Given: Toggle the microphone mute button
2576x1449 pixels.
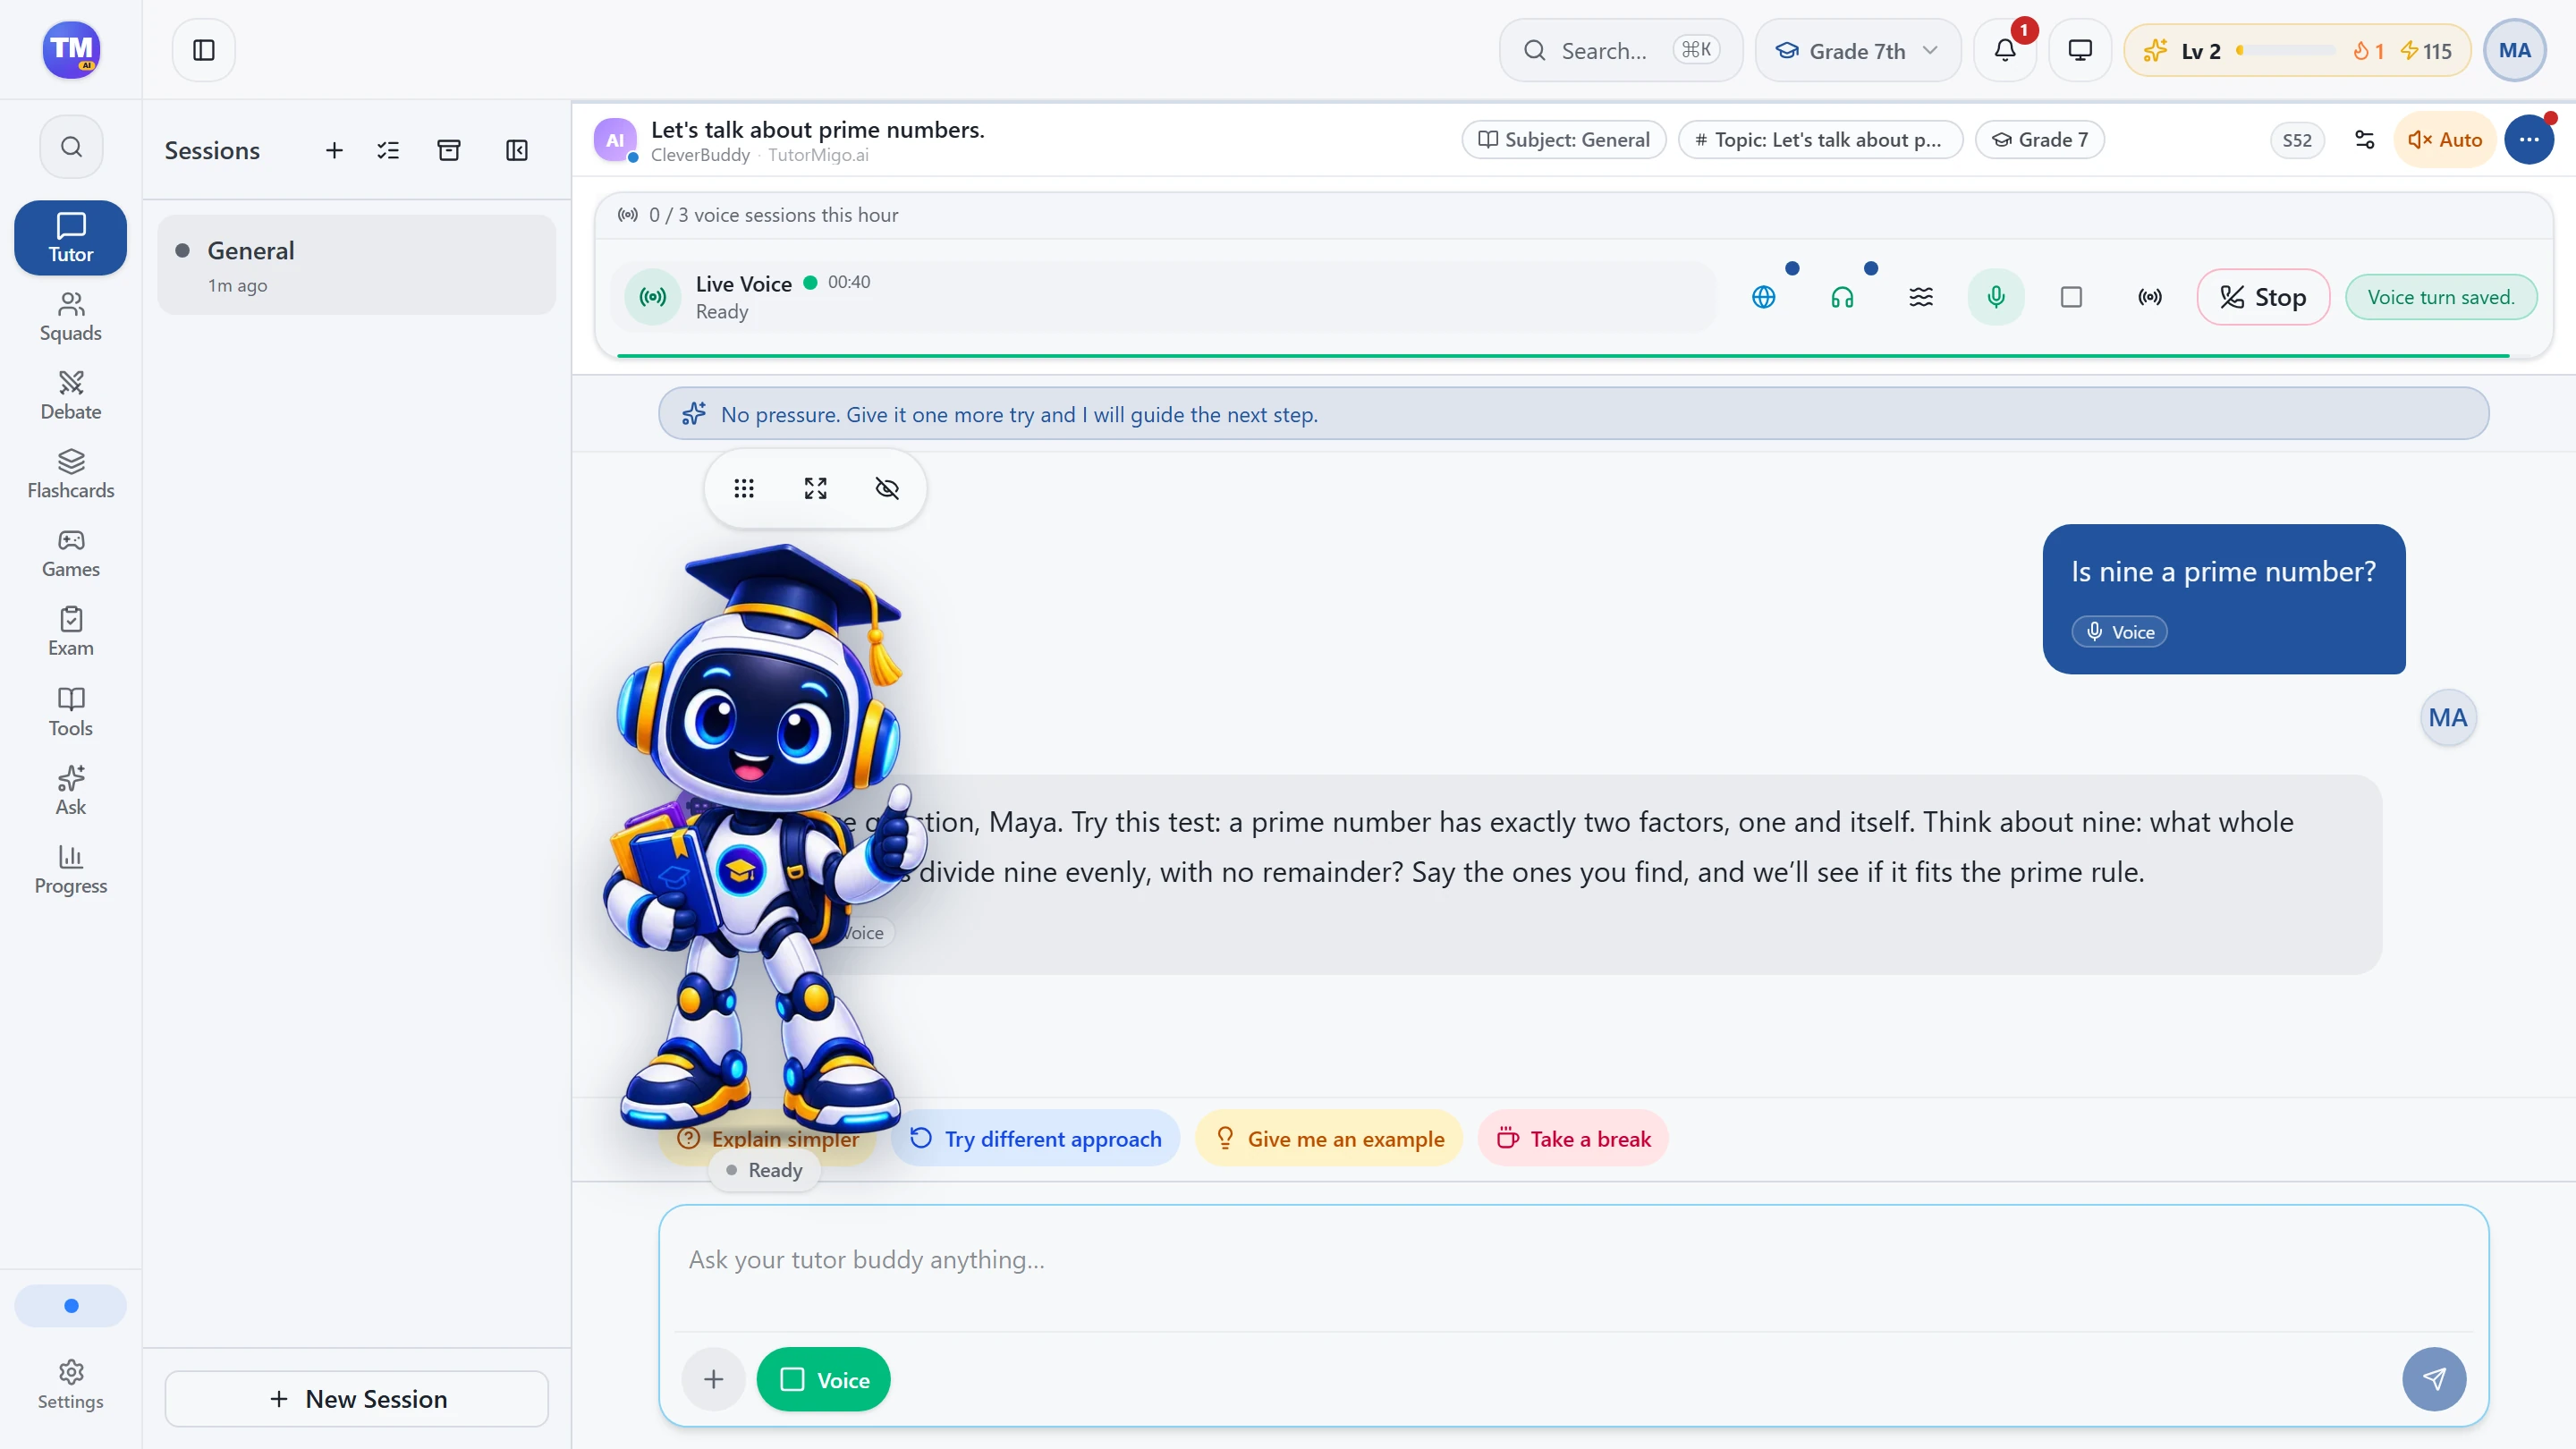Looking at the screenshot, I should (x=1996, y=297).
